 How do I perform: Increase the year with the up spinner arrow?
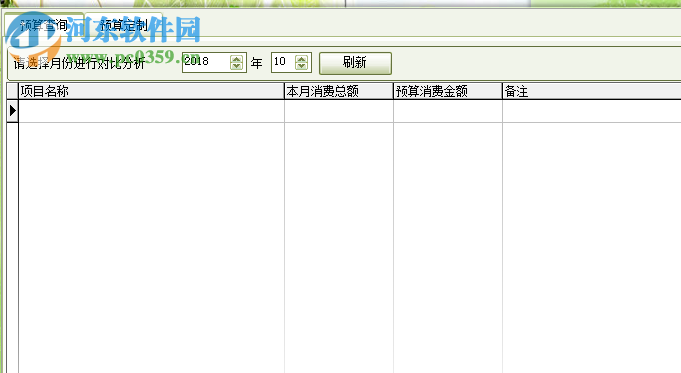point(237,59)
